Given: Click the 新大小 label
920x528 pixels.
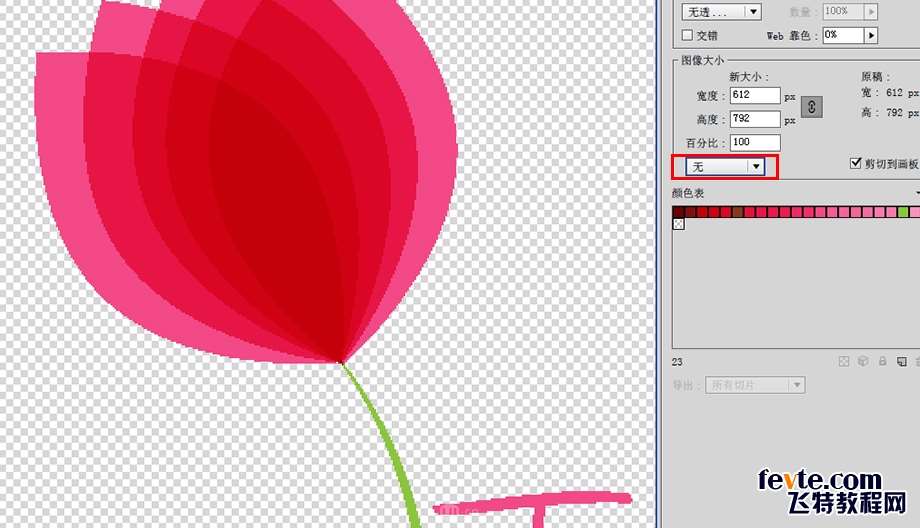Looking at the screenshot, I should [x=749, y=77].
